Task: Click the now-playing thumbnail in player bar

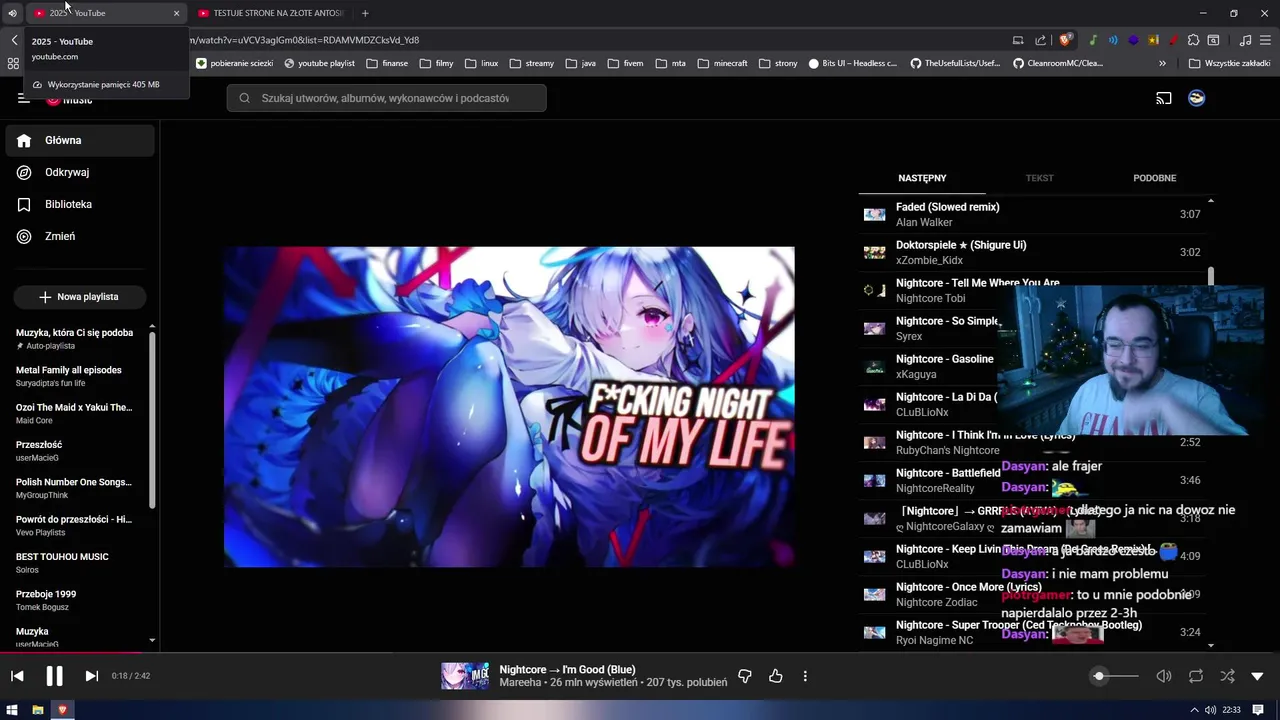Action: tap(465, 676)
